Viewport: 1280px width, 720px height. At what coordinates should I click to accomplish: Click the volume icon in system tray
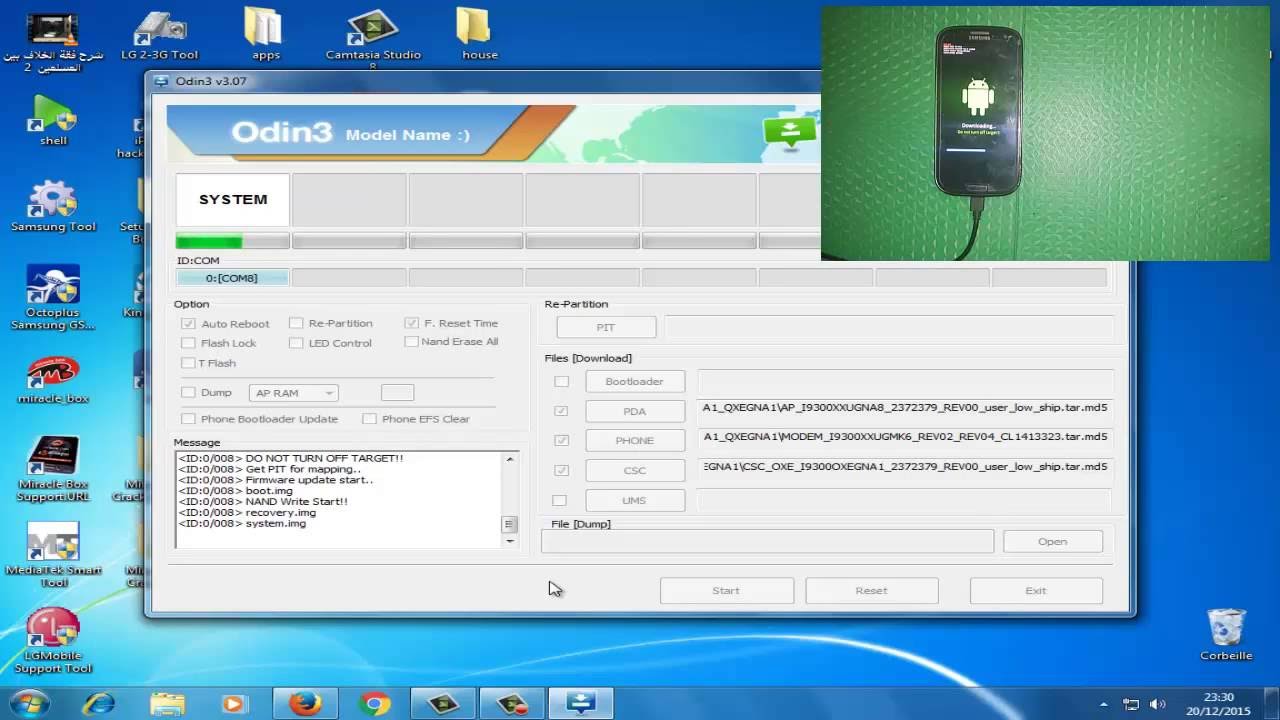click(x=1157, y=704)
